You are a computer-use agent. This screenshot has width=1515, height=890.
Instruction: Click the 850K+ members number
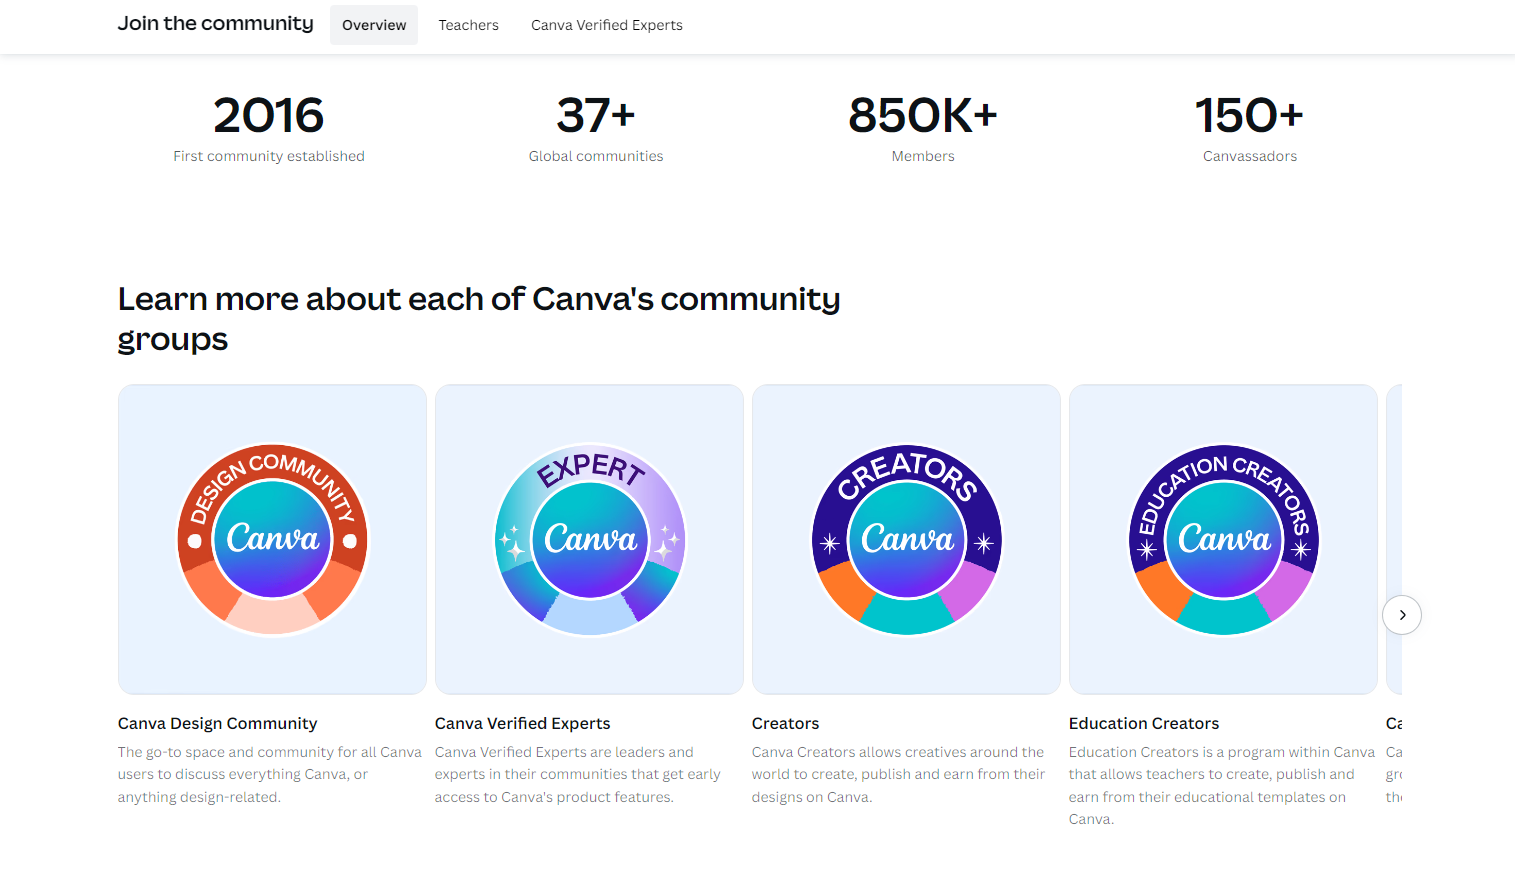(923, 115)
